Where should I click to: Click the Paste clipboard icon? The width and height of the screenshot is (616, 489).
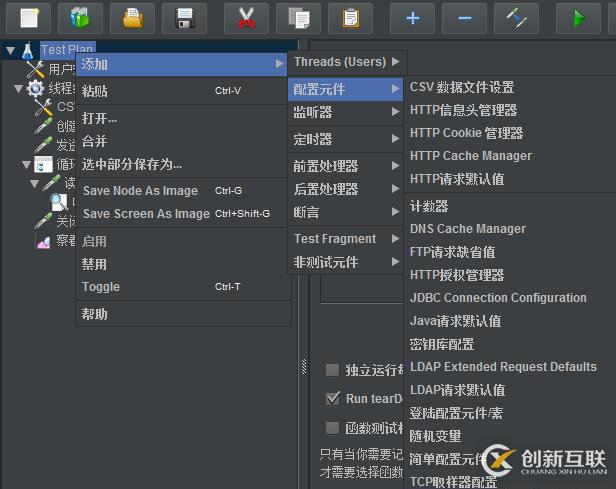[350, 18]
